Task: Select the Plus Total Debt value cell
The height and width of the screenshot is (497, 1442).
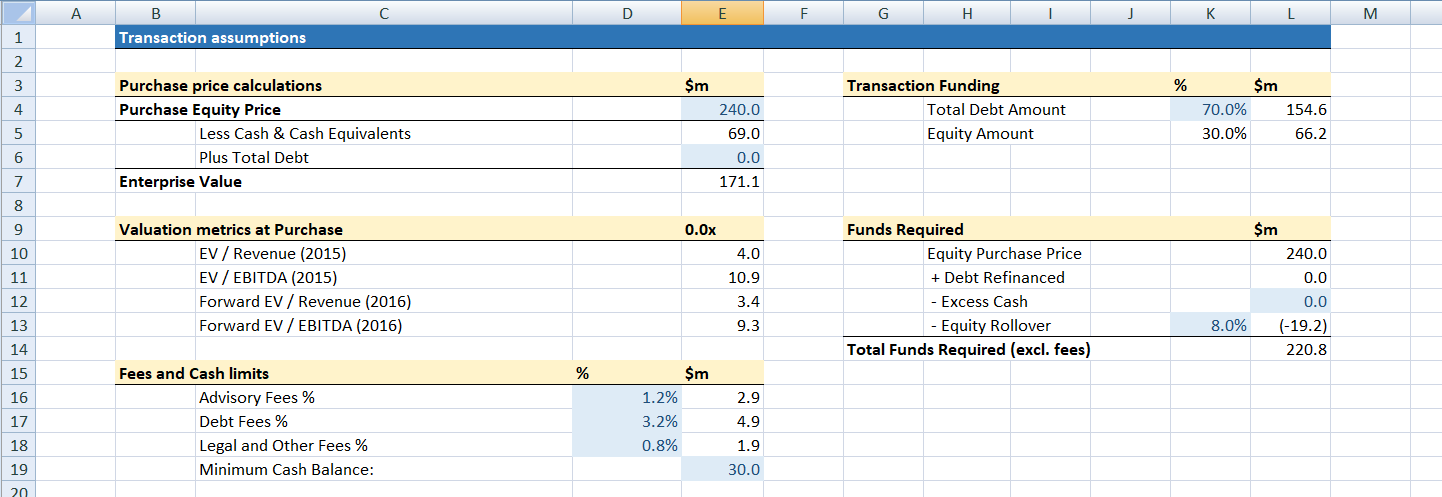Action: pyautogui.click(x=722, y=158)
